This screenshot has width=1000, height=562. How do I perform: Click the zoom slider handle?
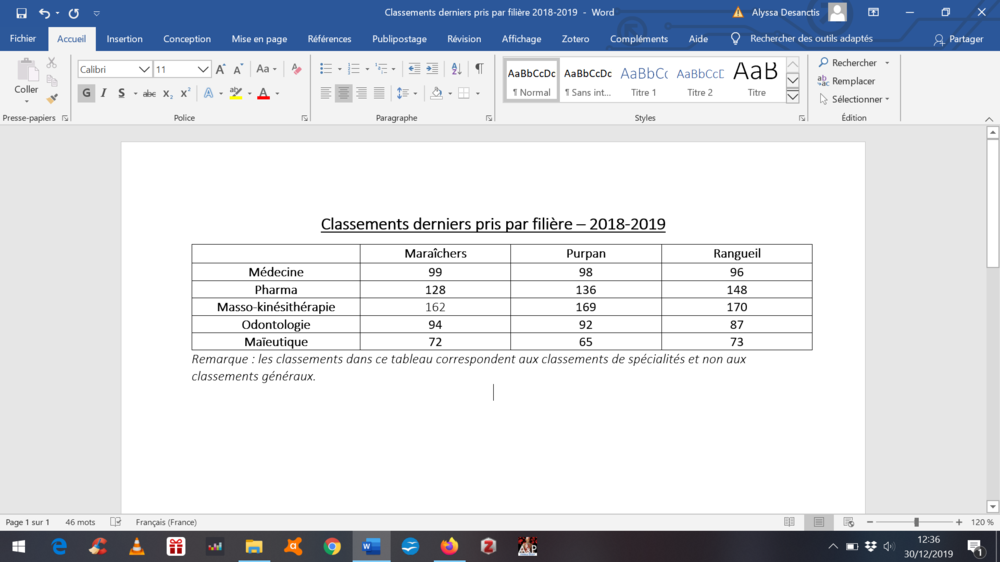tap(916, 522)
